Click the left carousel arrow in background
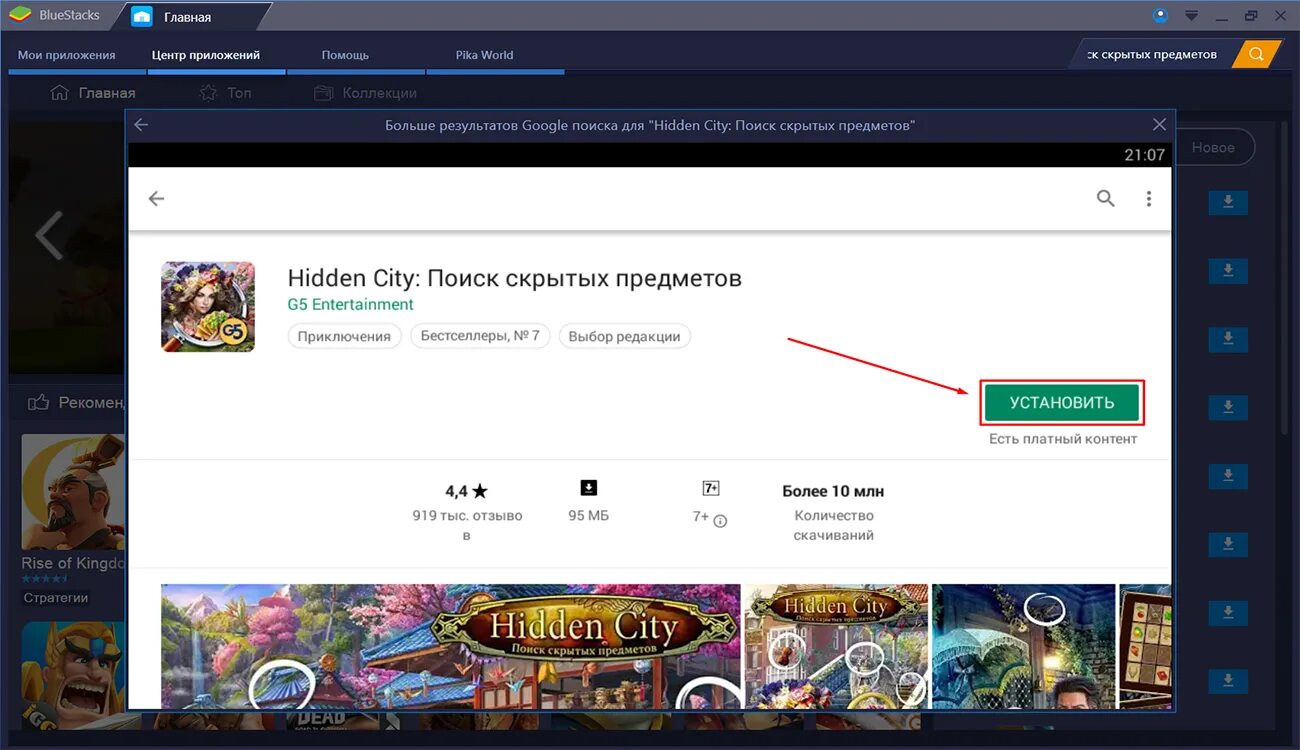The height and width of the screenshot is (750, 1300). (x=48, y=236)
